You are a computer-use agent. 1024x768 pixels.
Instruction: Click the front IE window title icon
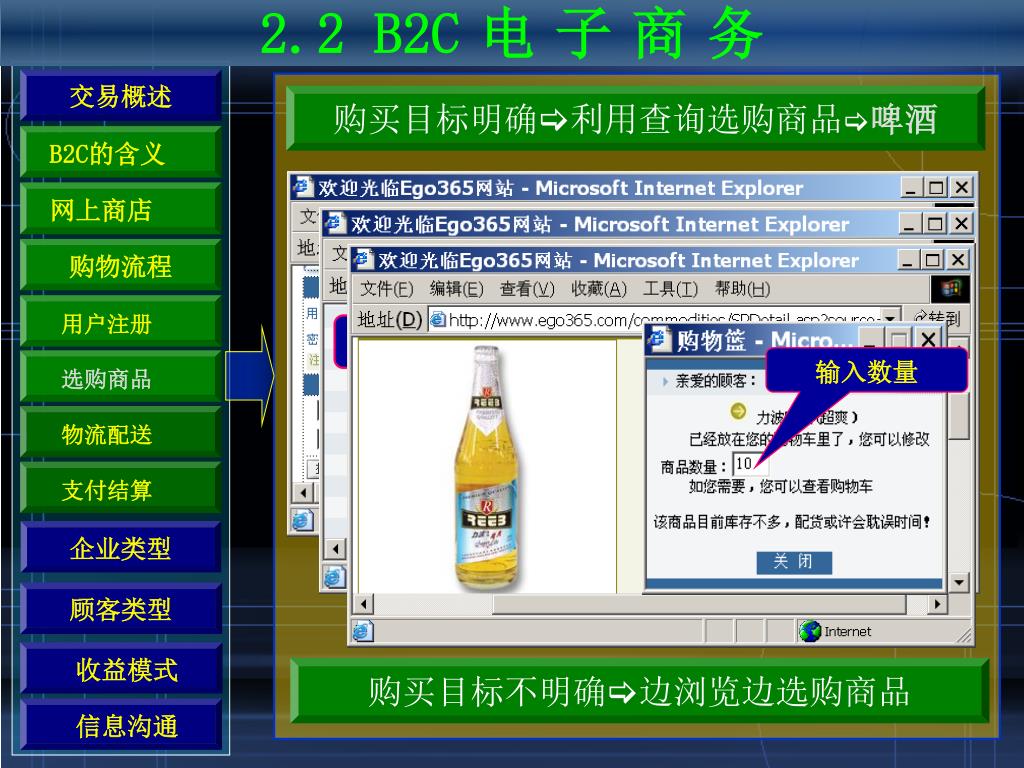coord(362,260)
